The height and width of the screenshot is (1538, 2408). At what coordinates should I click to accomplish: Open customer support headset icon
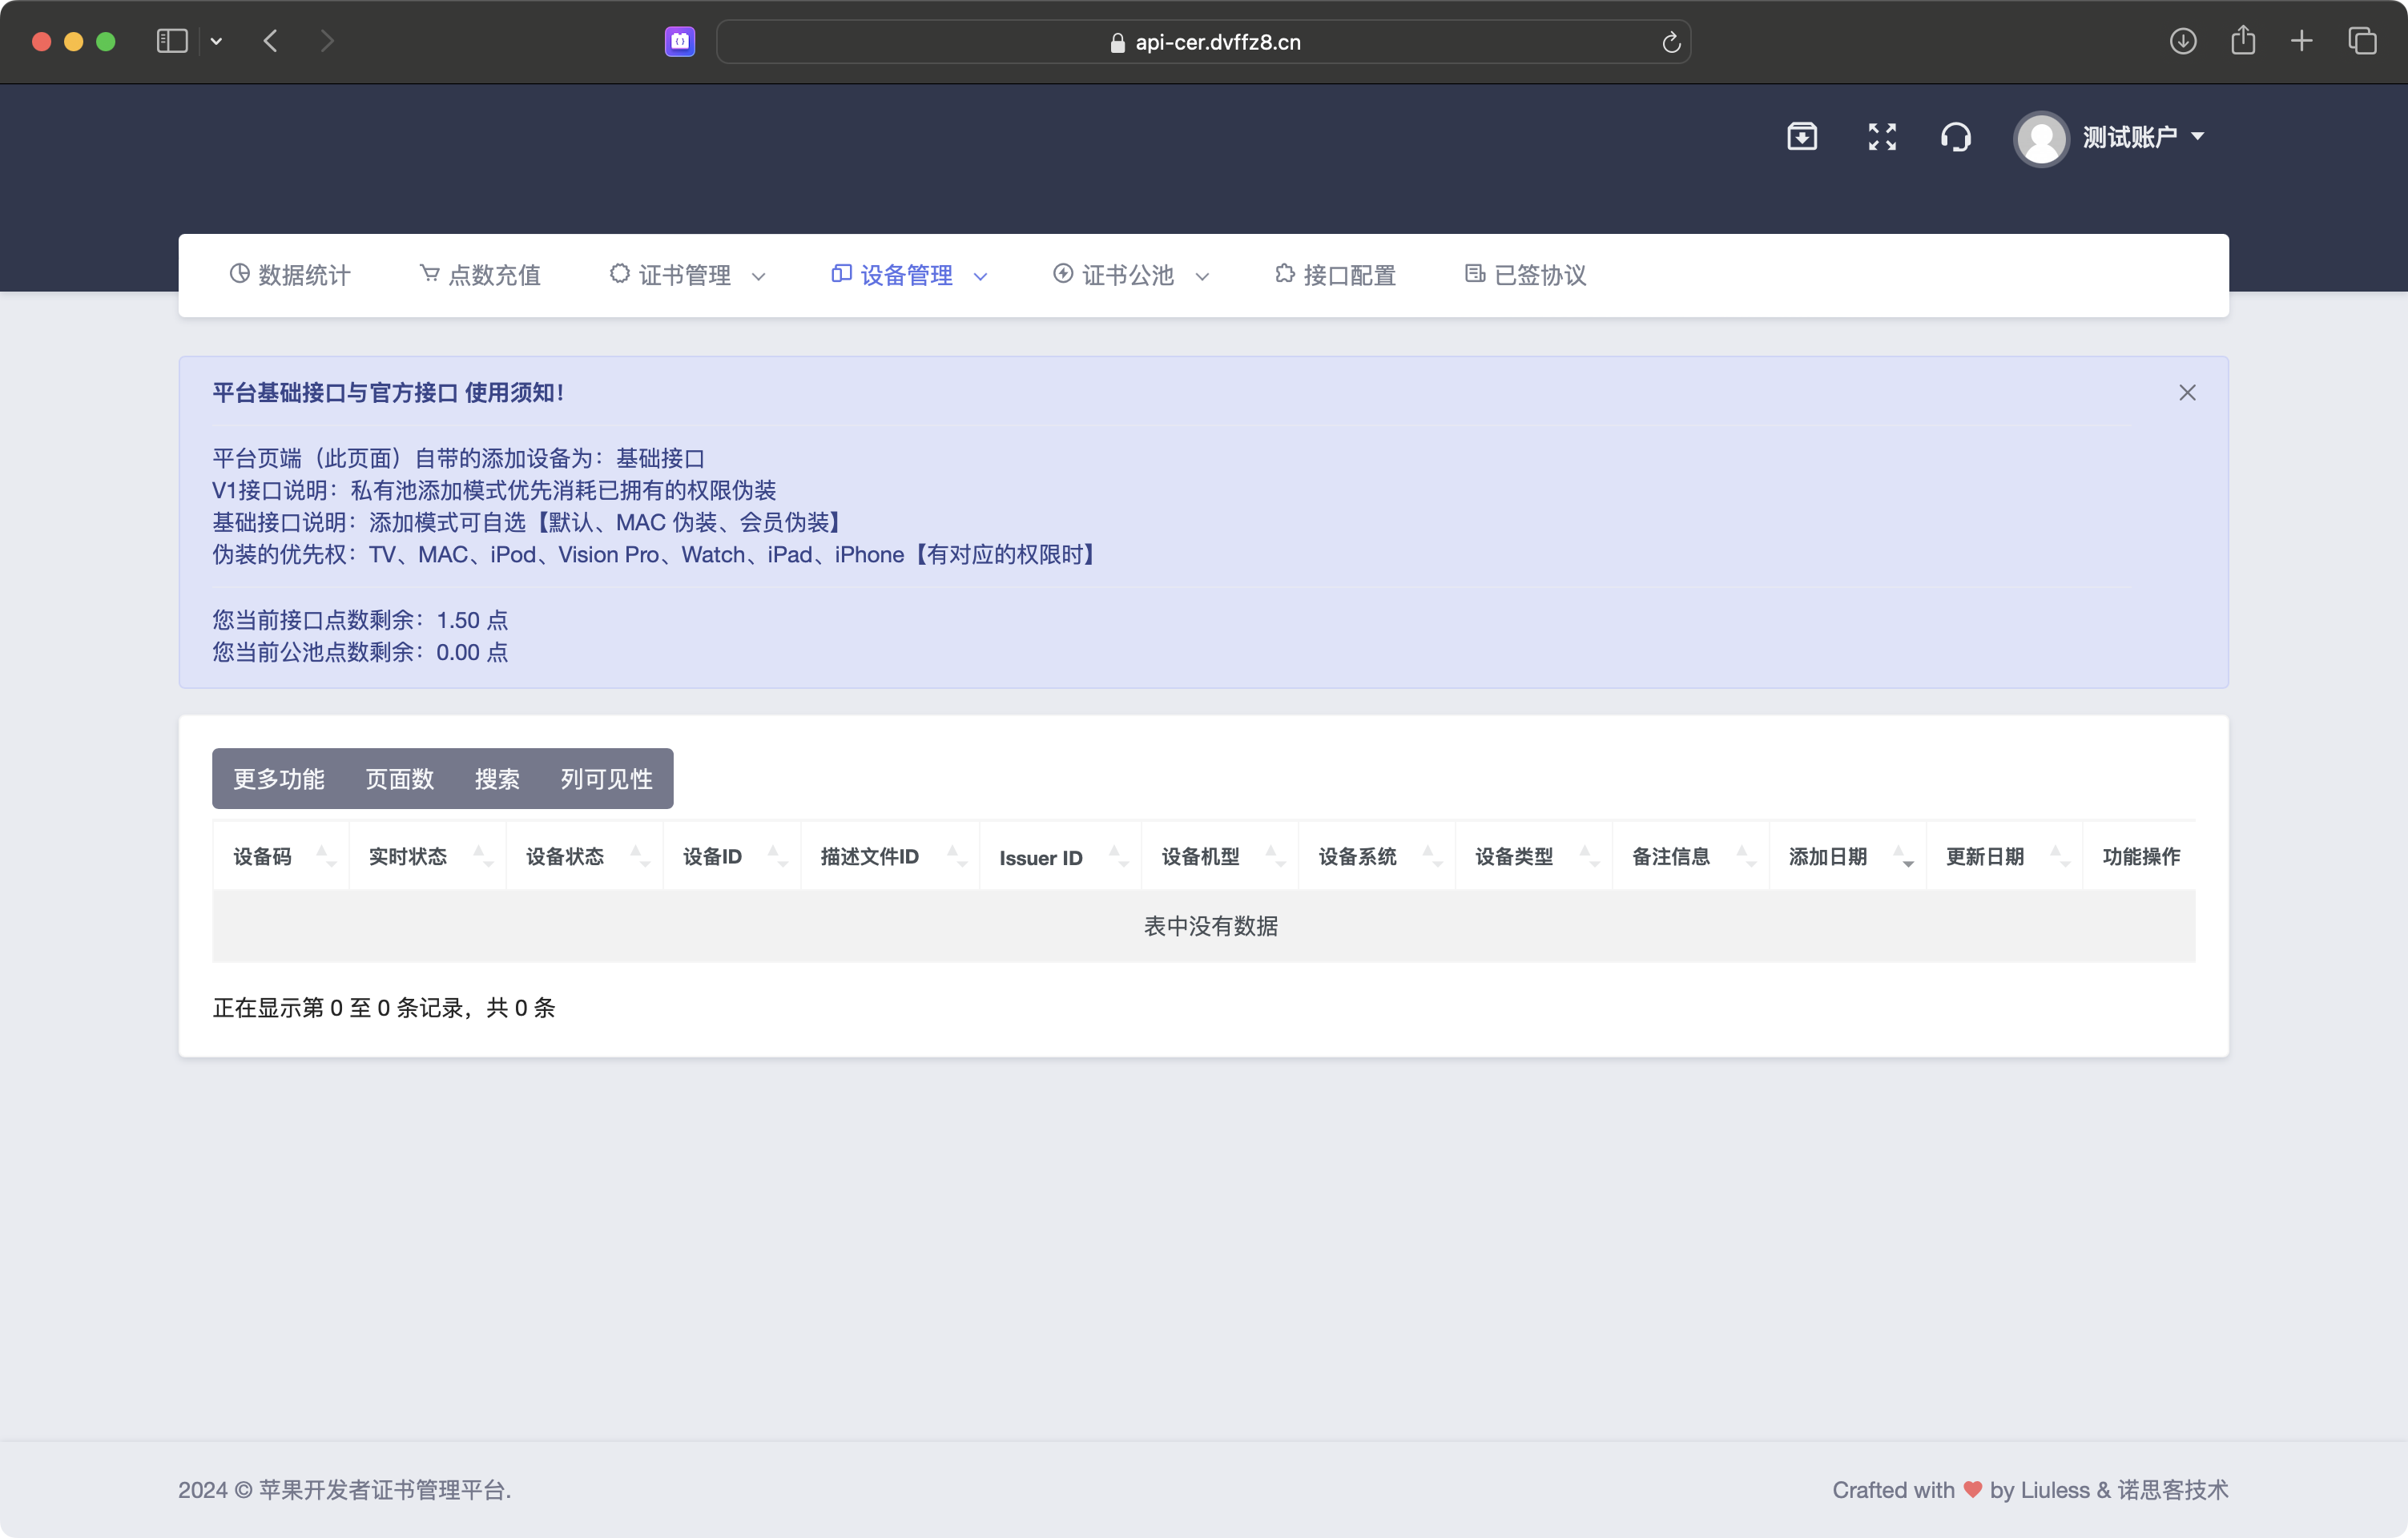pyautogui.click(x=1955, y=137)
